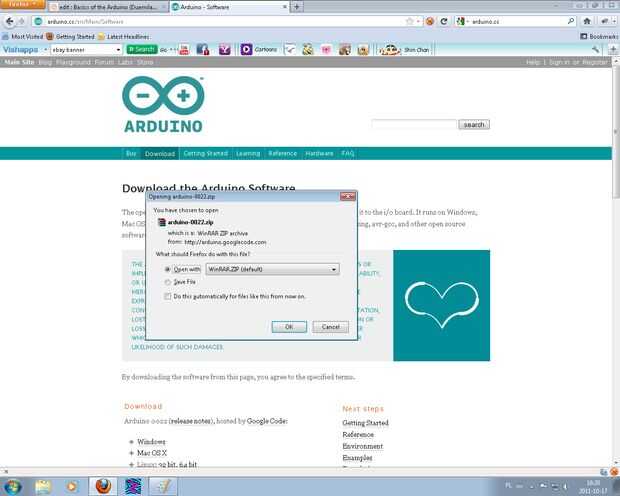Click the Windows download link

pos(151,441)
